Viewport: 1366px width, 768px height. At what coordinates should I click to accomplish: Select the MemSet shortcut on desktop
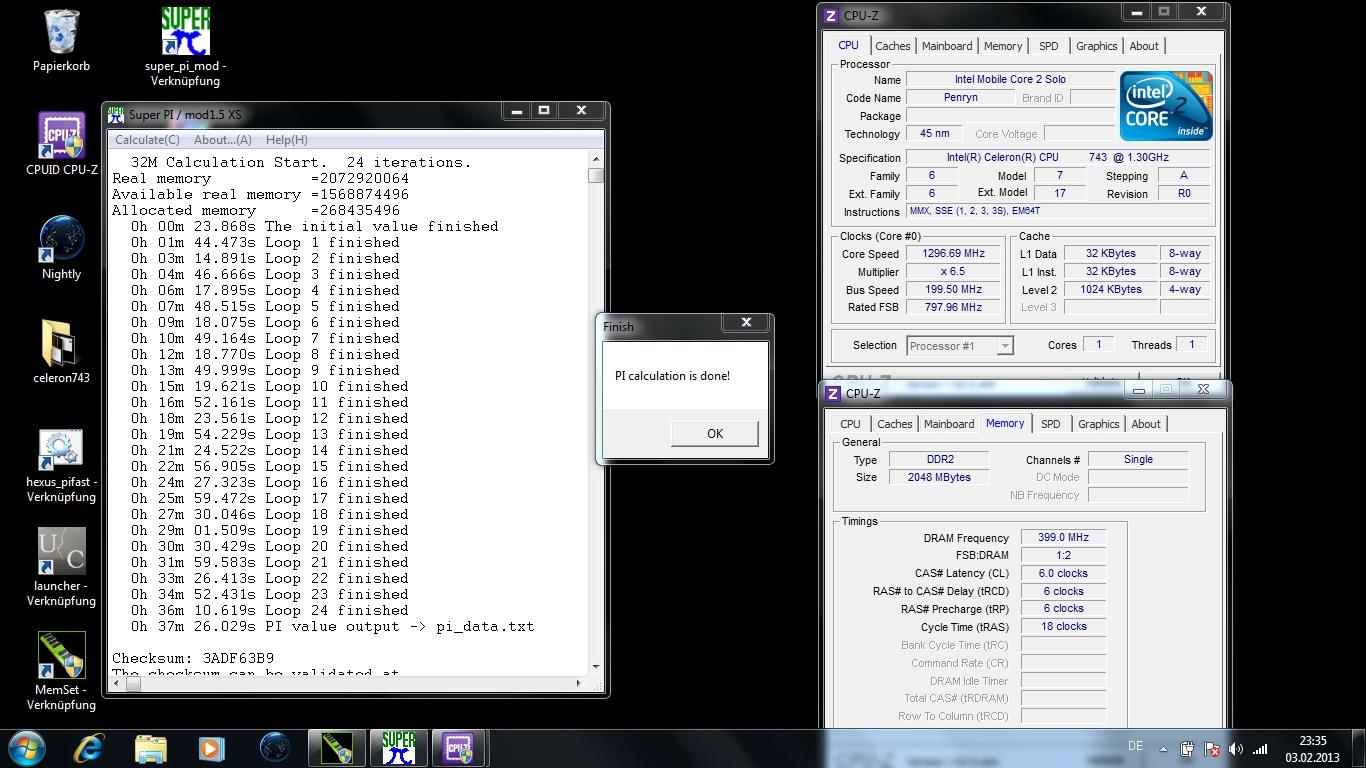point(61,656)
